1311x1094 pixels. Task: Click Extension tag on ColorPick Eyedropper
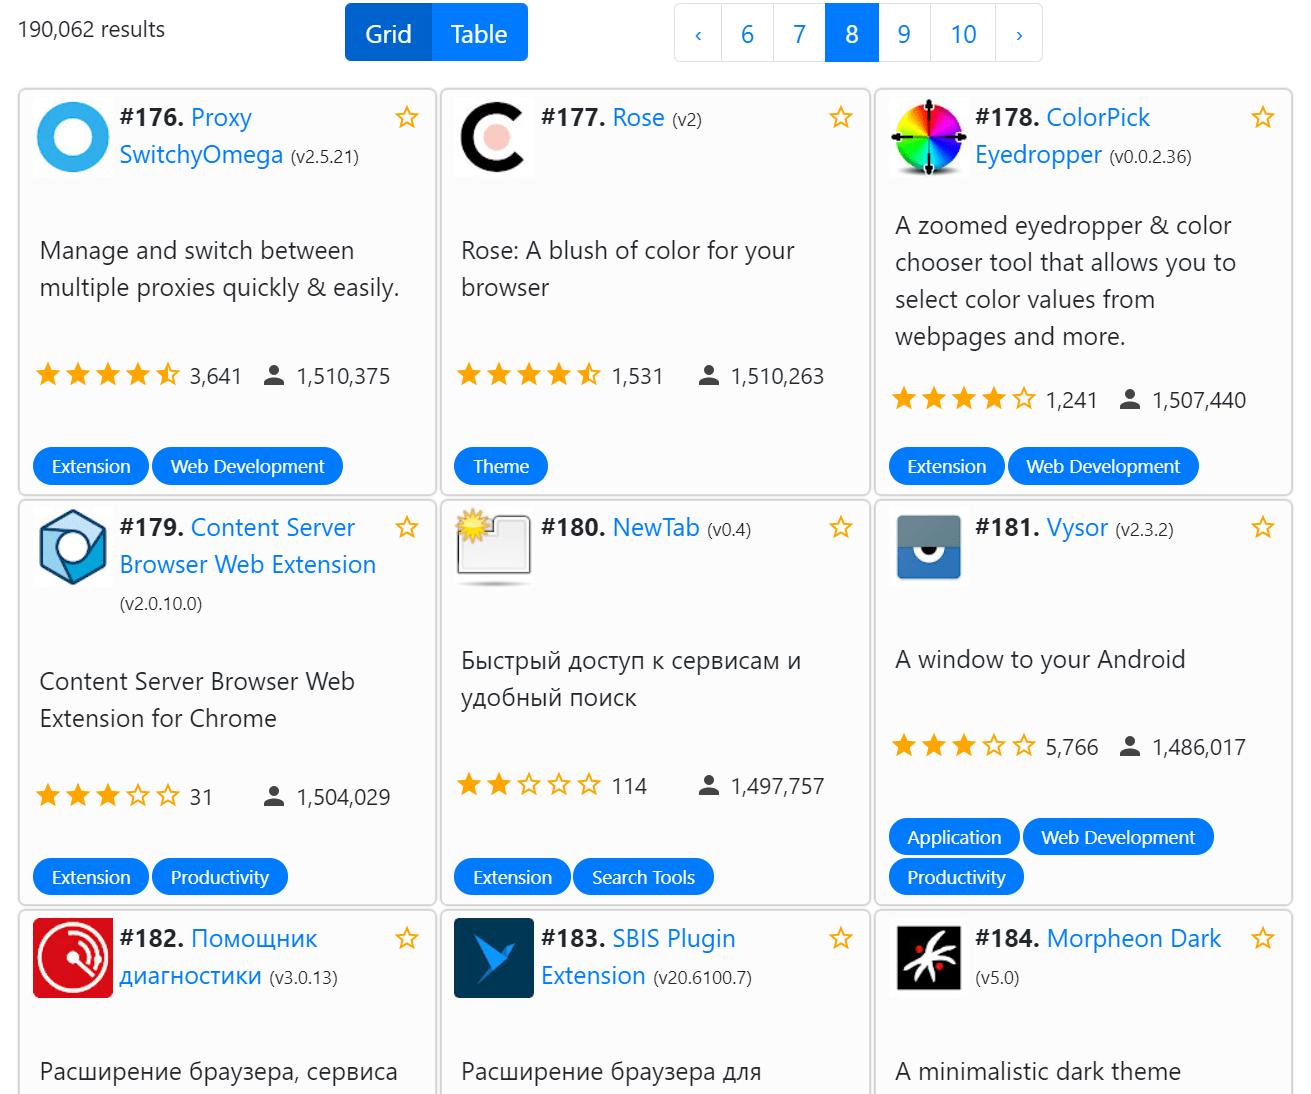(x=946, y=466)
